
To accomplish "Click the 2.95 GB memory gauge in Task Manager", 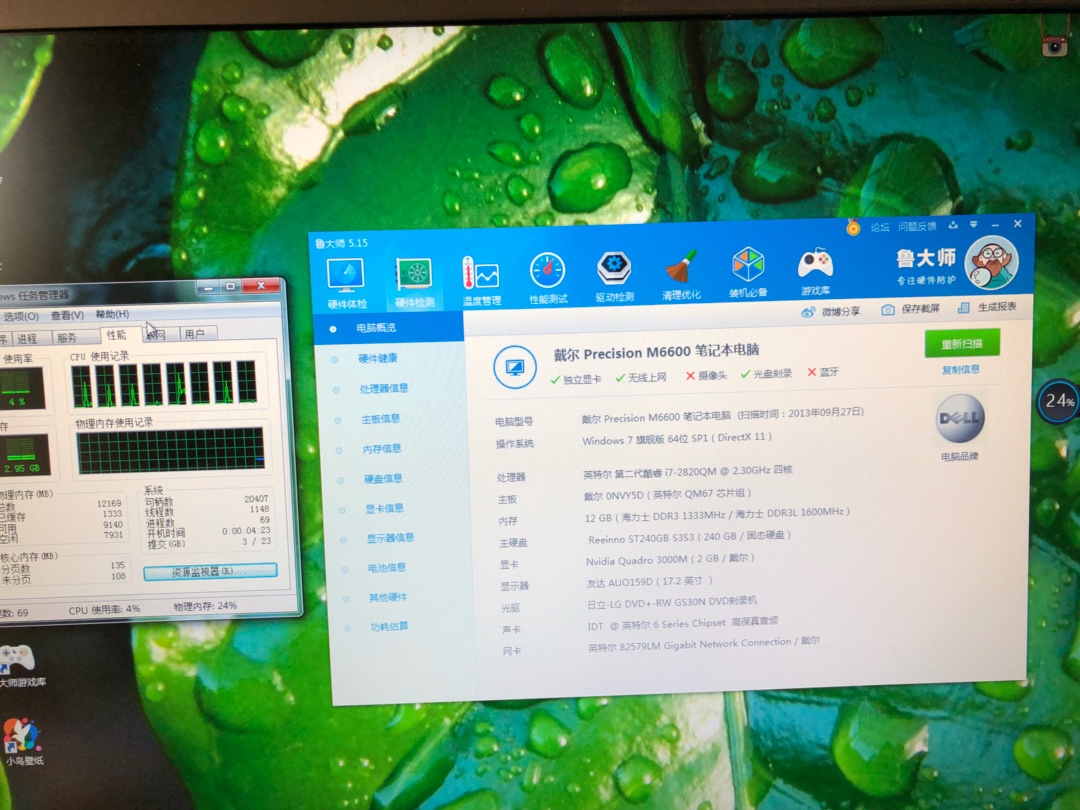I will coord(24,455).
